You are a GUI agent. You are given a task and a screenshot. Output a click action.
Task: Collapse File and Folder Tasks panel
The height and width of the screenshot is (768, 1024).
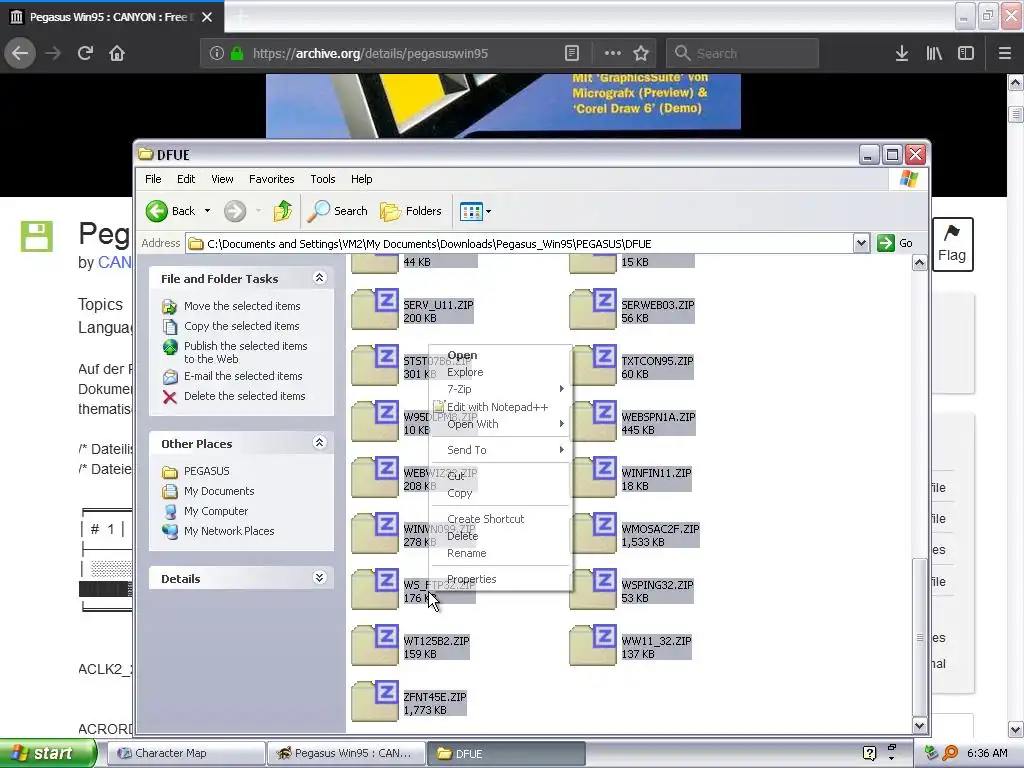[319, 278]
